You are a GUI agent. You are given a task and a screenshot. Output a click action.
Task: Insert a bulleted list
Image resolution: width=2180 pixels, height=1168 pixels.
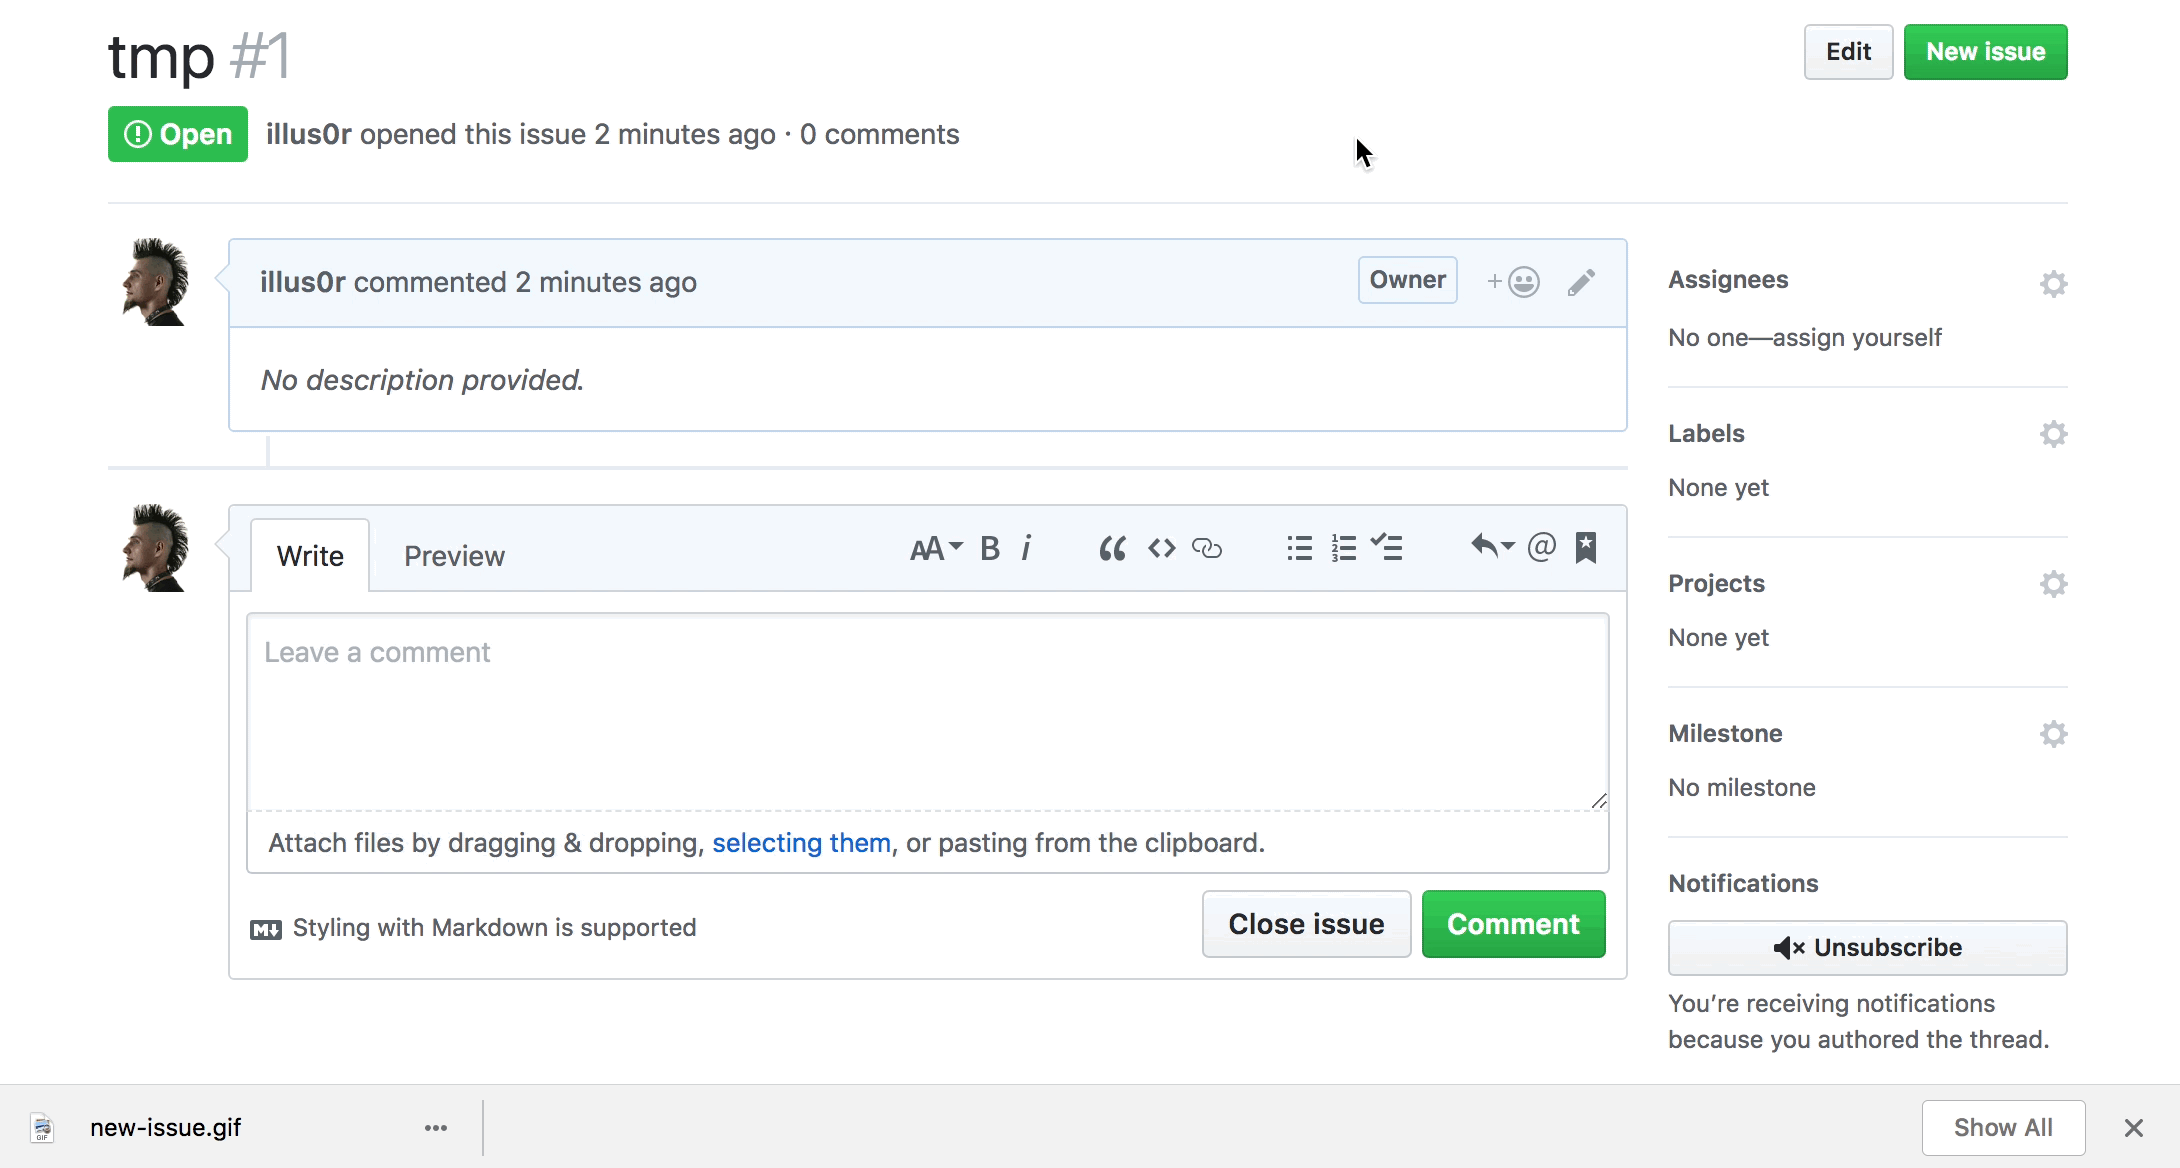click(1299, 548)
